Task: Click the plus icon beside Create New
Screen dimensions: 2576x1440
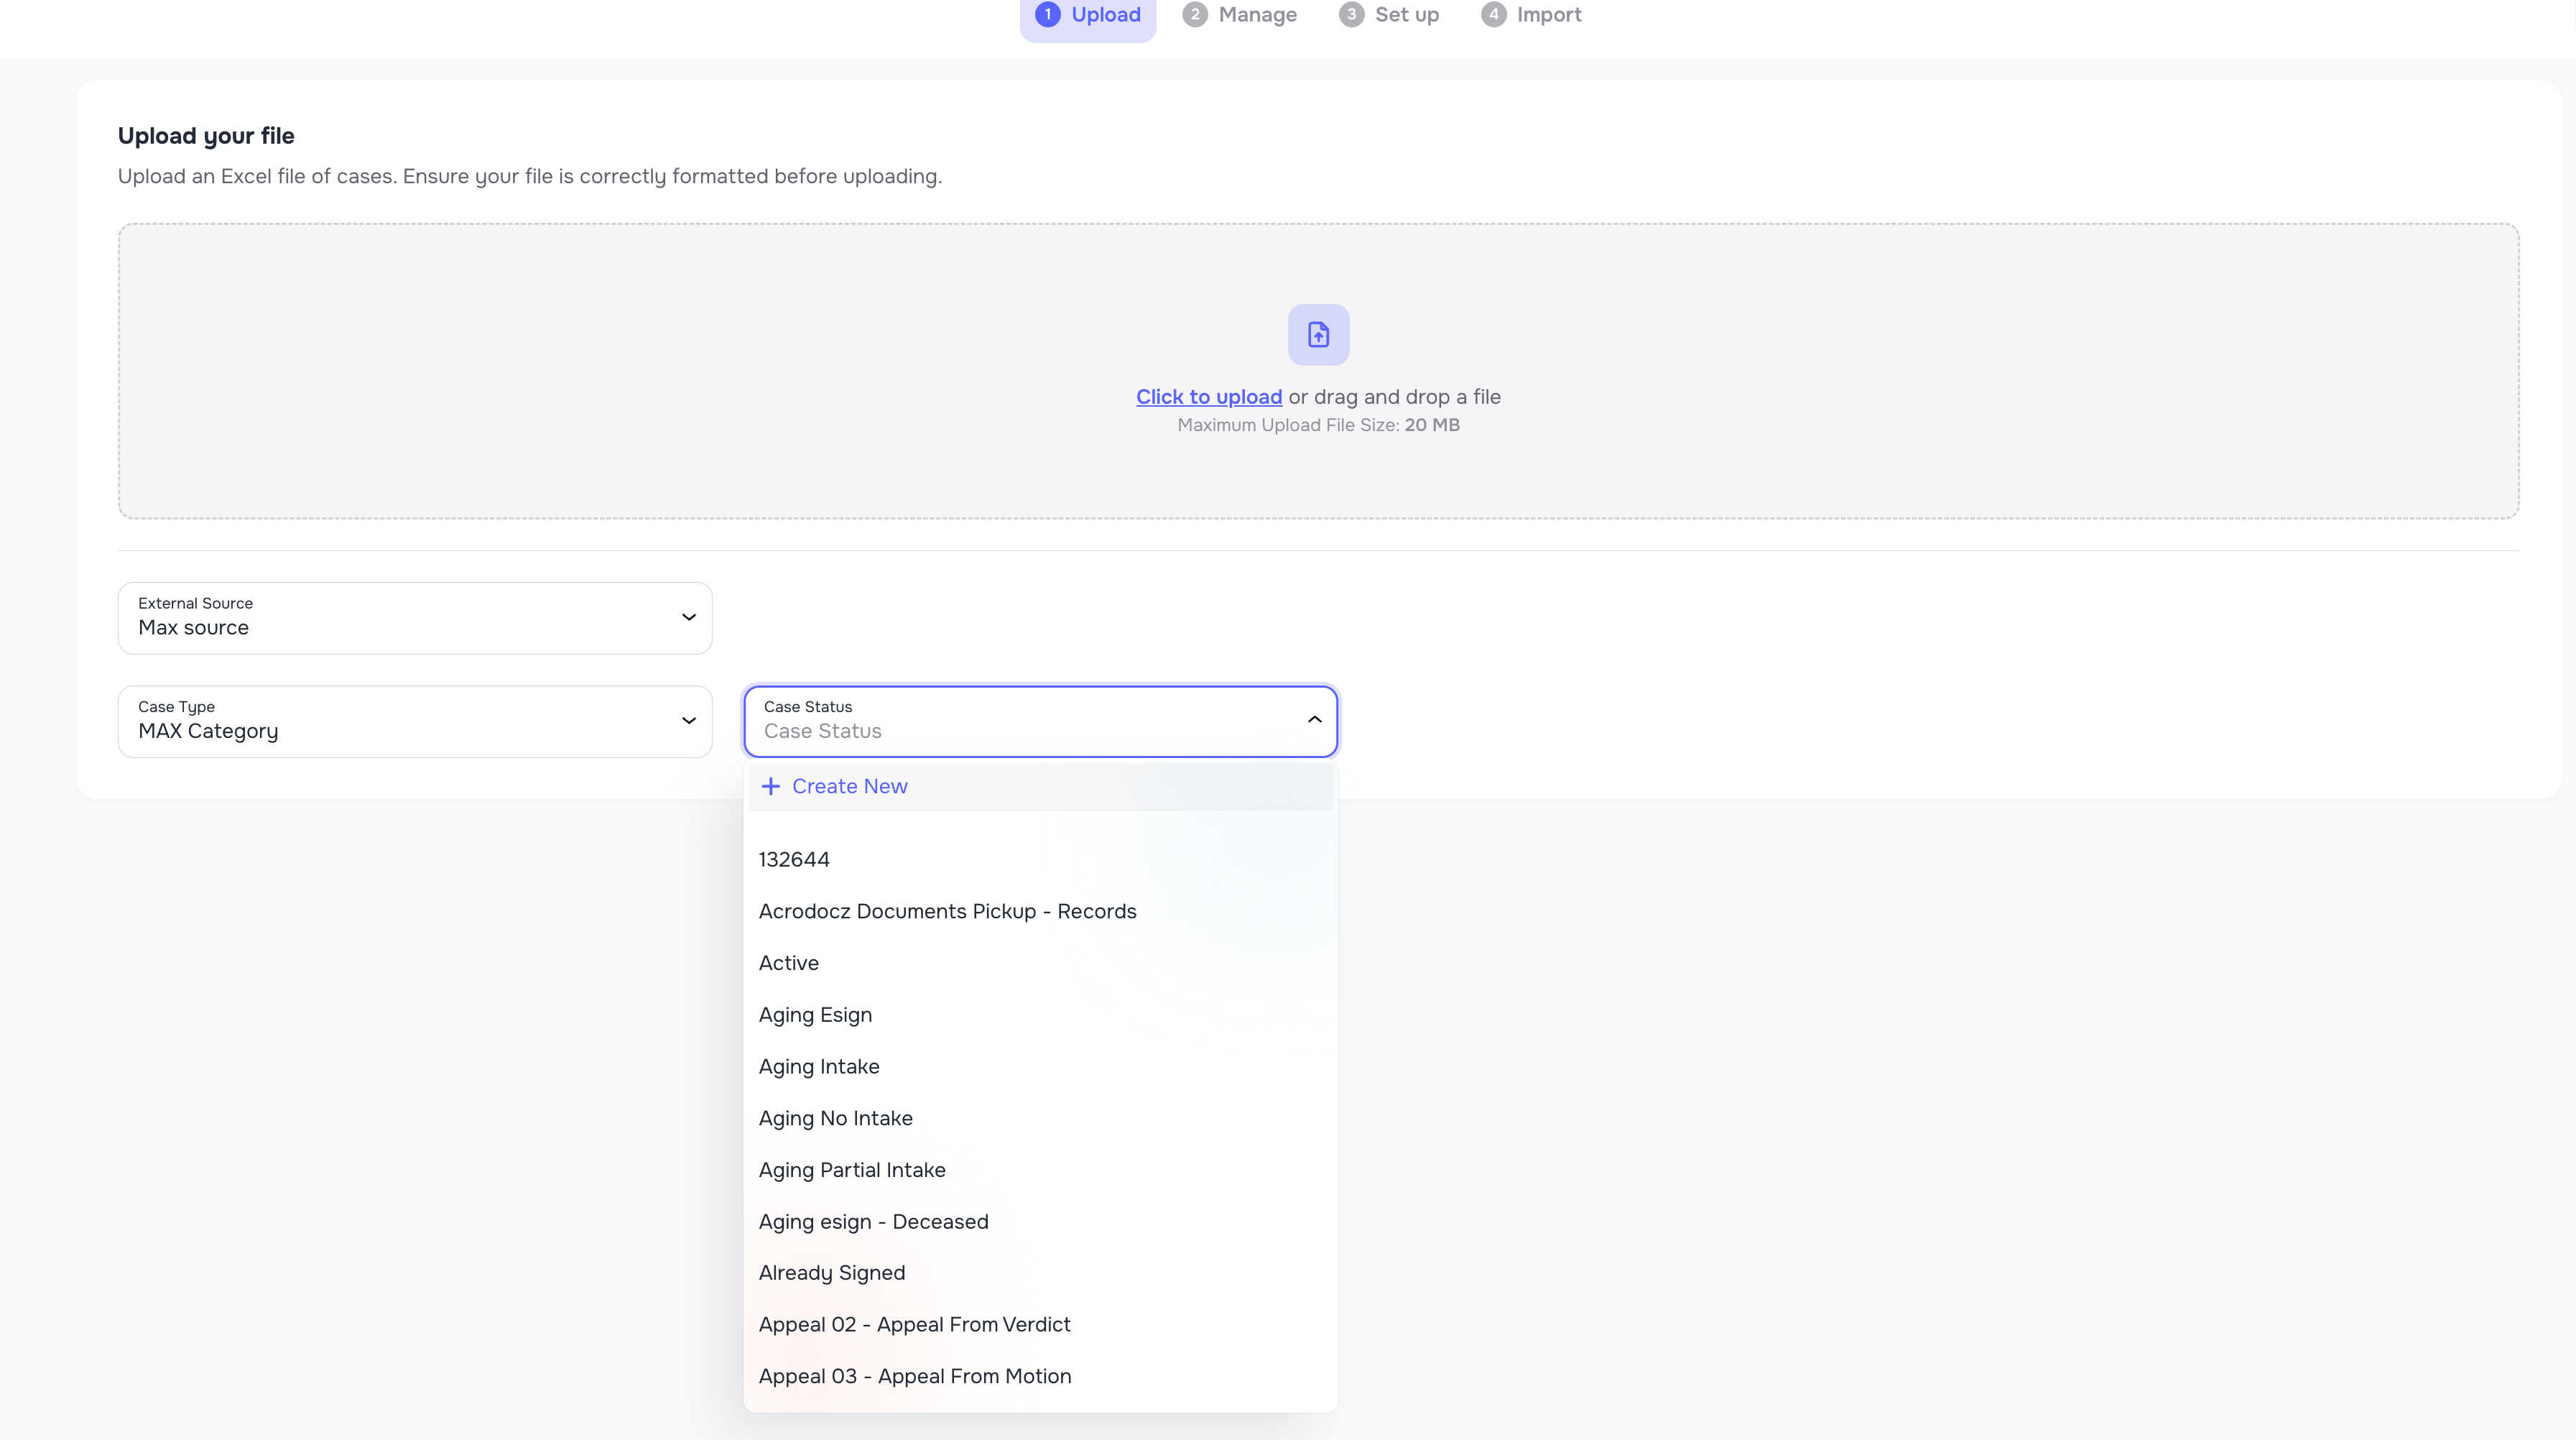Action: point(771,786)
